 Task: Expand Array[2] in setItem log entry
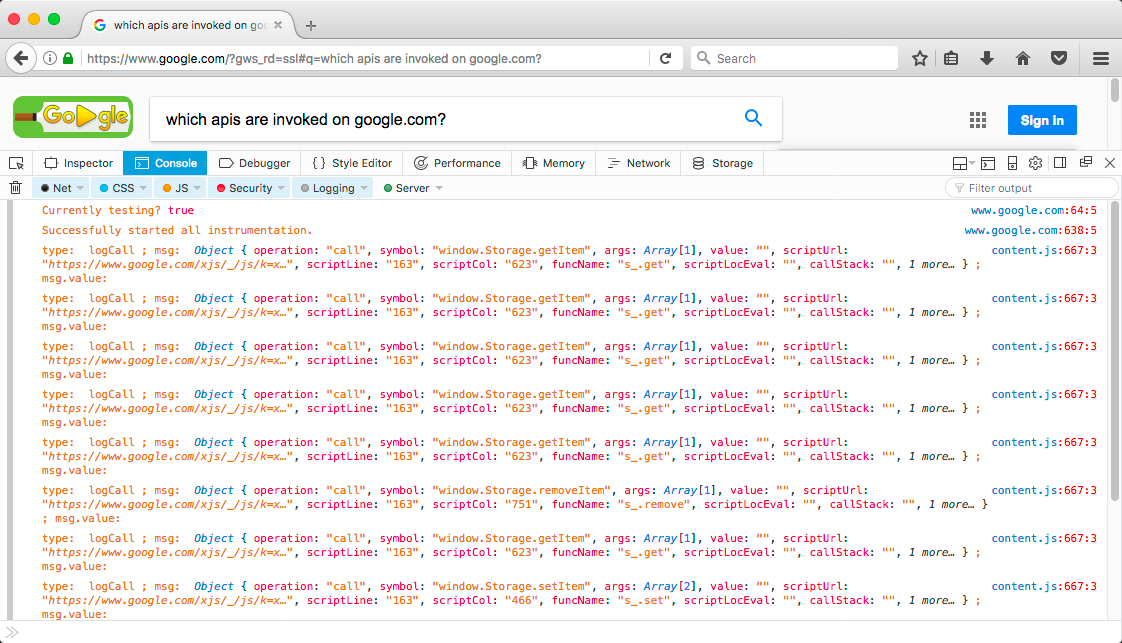669,586
